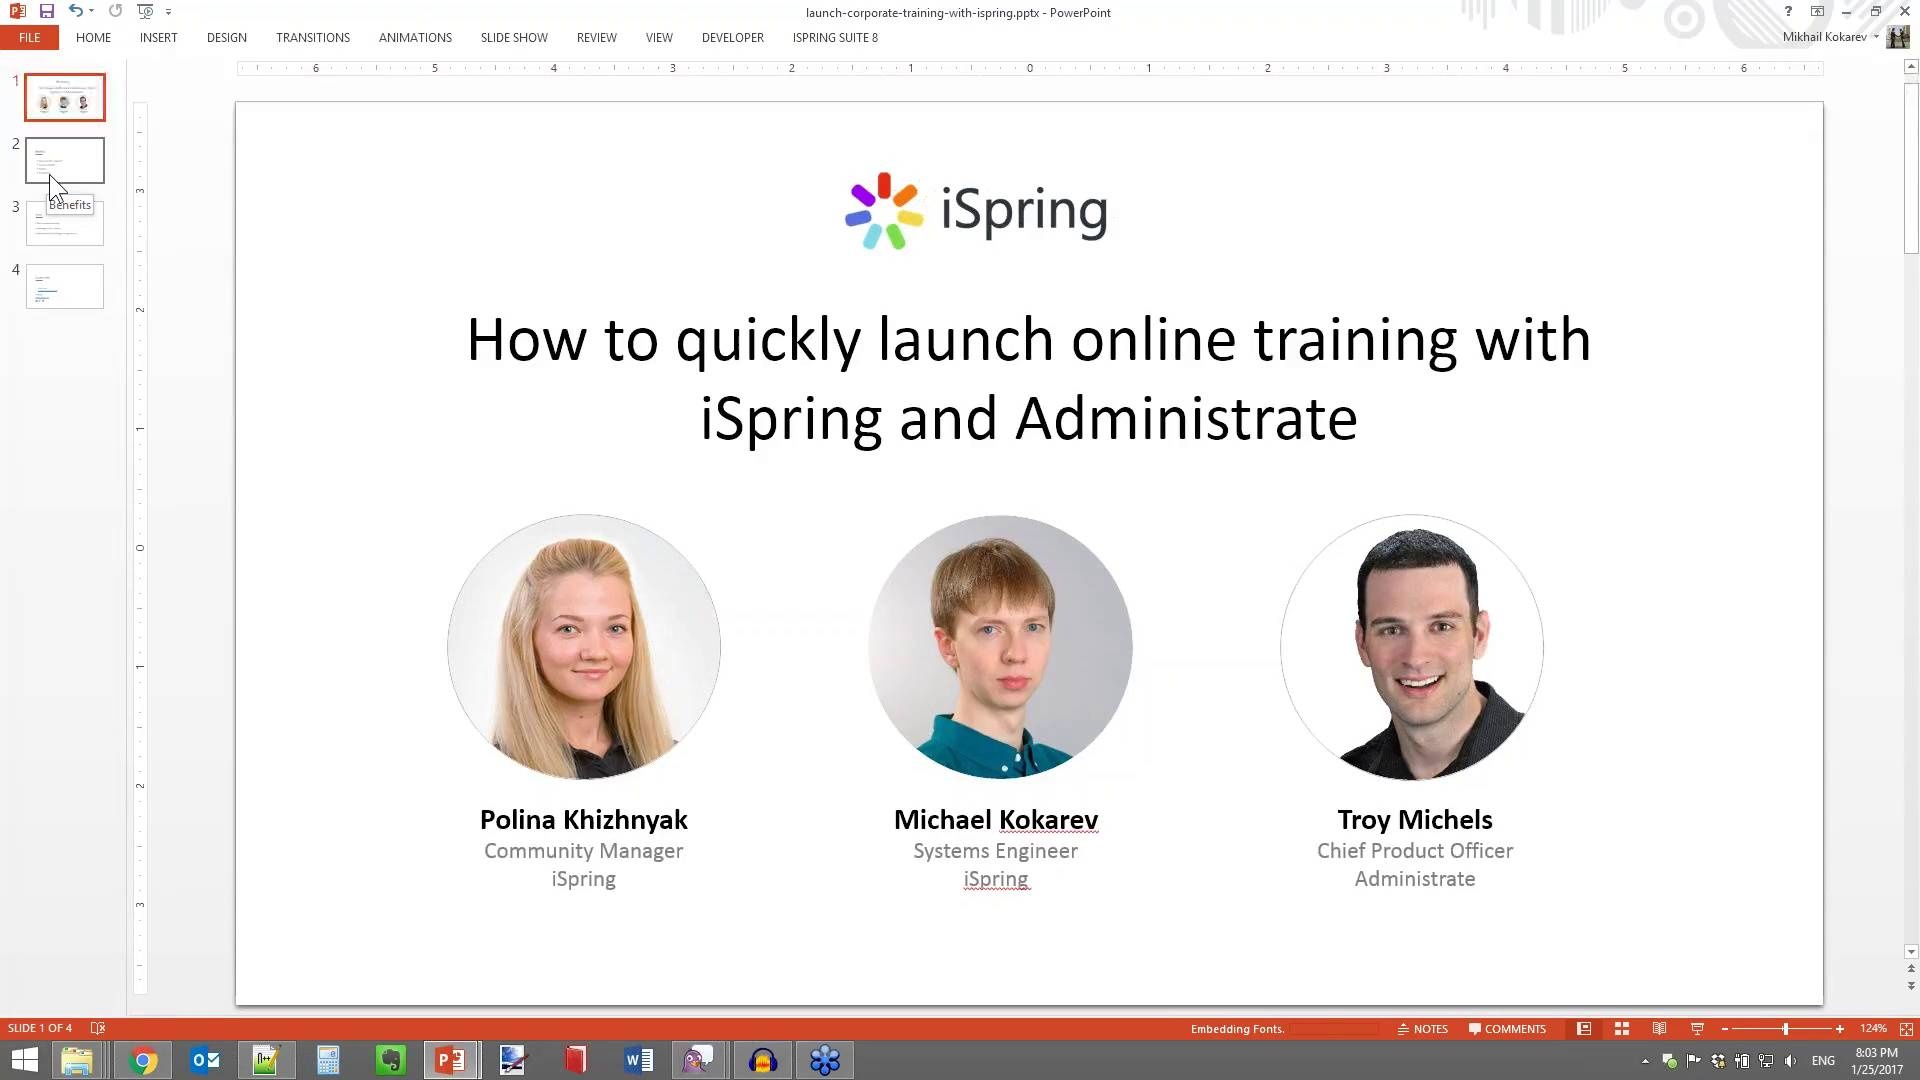Save the presentation from the quick access toolbar

click(x=46, y=11)
